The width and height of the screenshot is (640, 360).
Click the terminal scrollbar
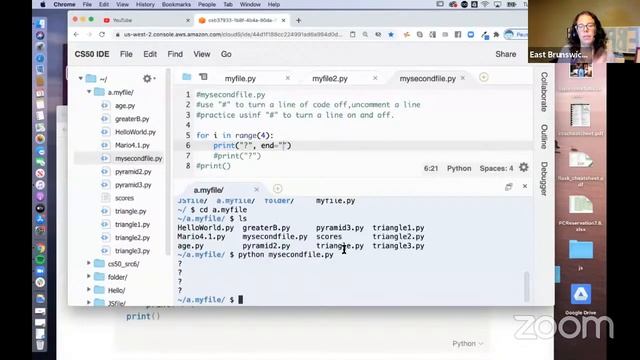527,286
